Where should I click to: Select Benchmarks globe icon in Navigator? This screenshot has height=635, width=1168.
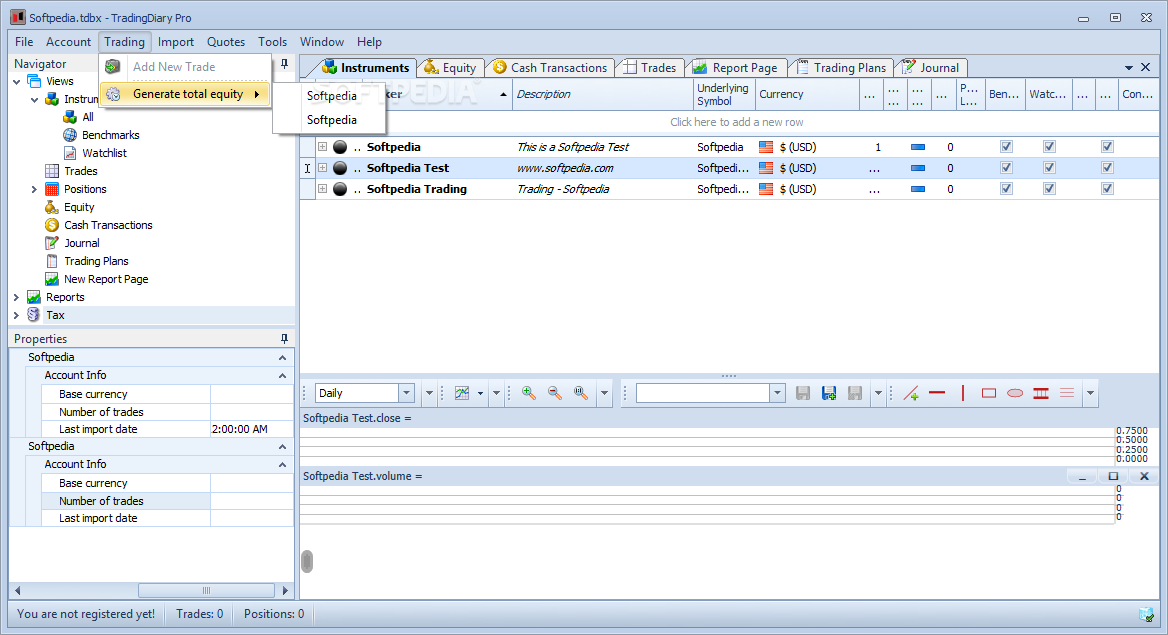70,135
